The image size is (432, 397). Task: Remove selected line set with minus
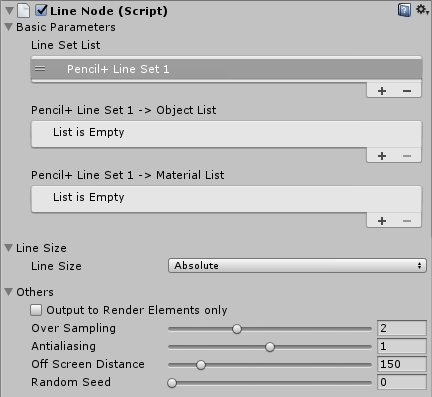click(x=407, y=91)
